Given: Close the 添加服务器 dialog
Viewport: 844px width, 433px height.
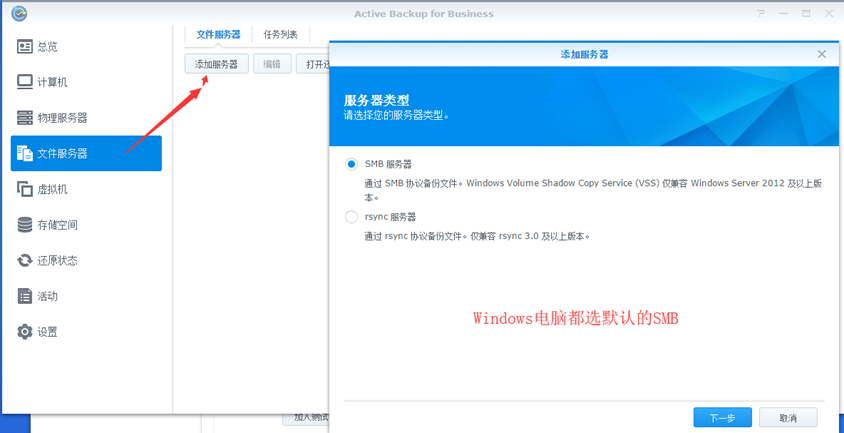Looking at the screenshot, I should click(x=822, y=54).
